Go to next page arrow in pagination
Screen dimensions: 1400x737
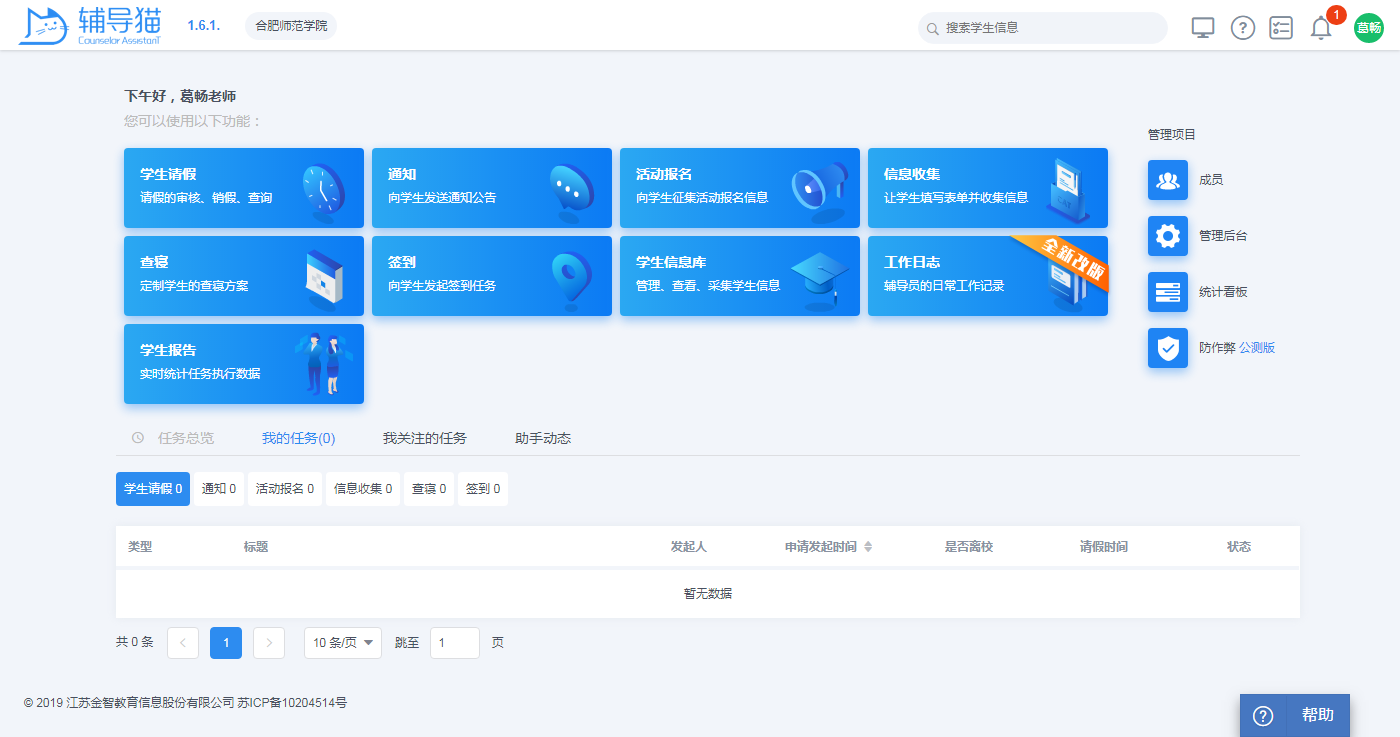tap(269, 643)
